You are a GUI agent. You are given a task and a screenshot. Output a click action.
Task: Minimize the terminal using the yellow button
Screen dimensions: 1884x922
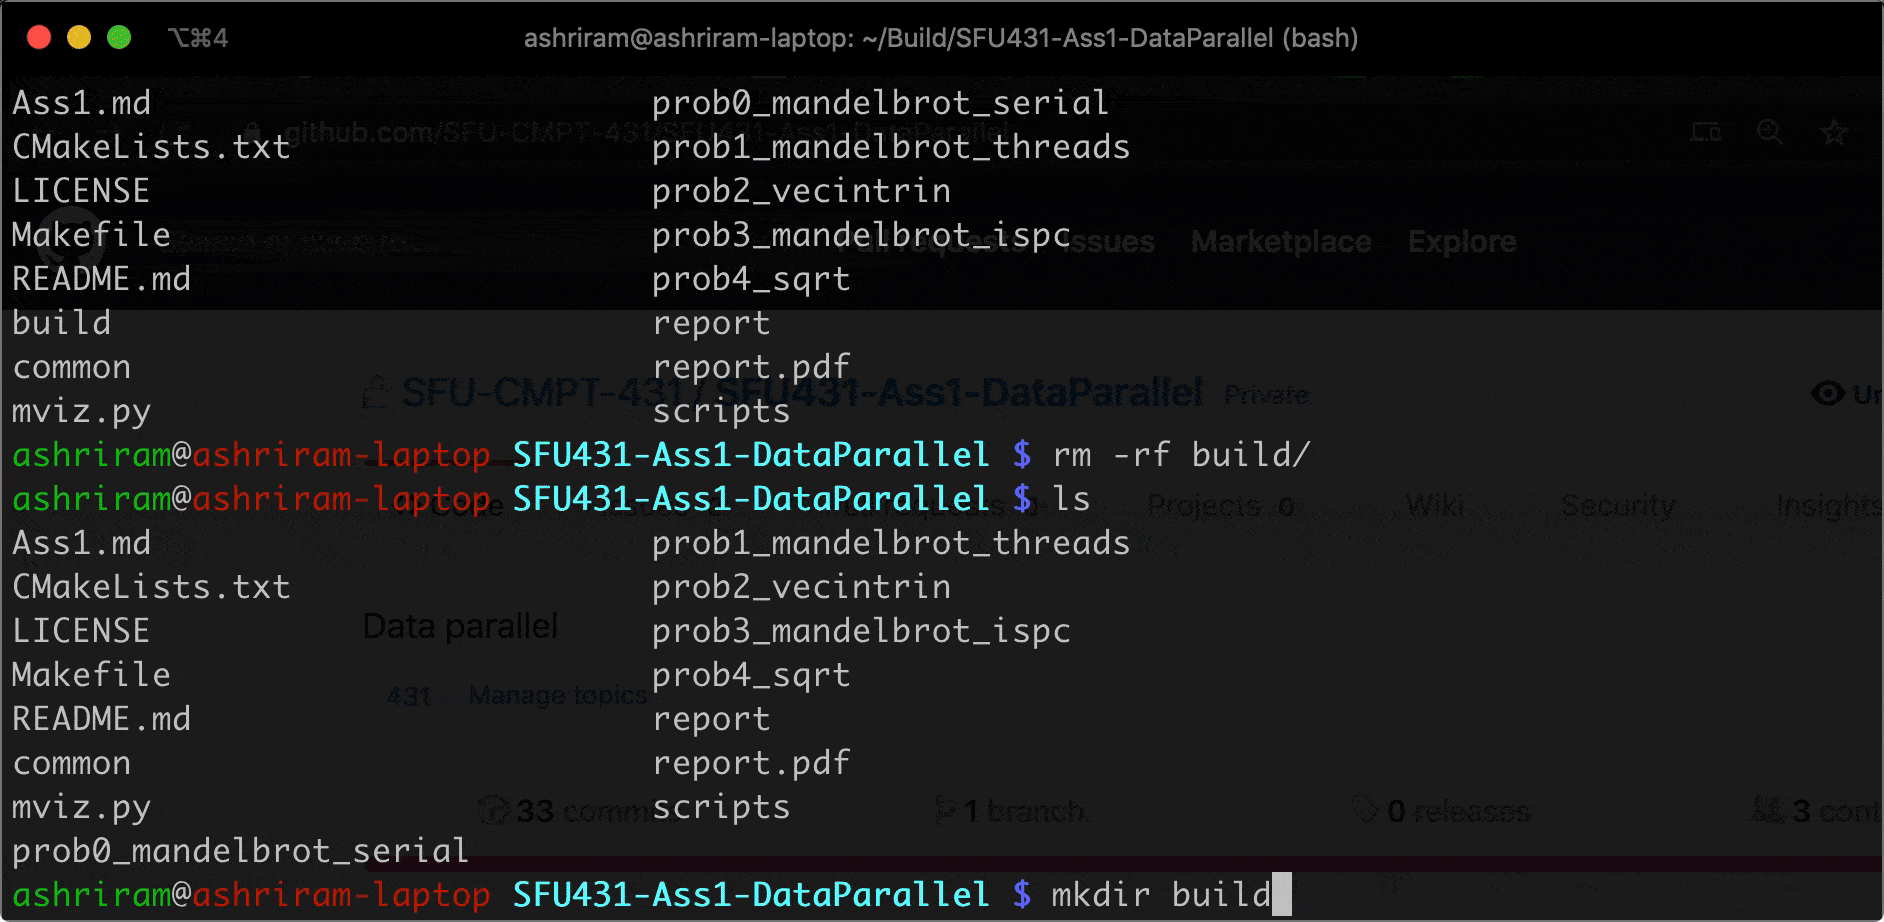(x=79, y=38)
